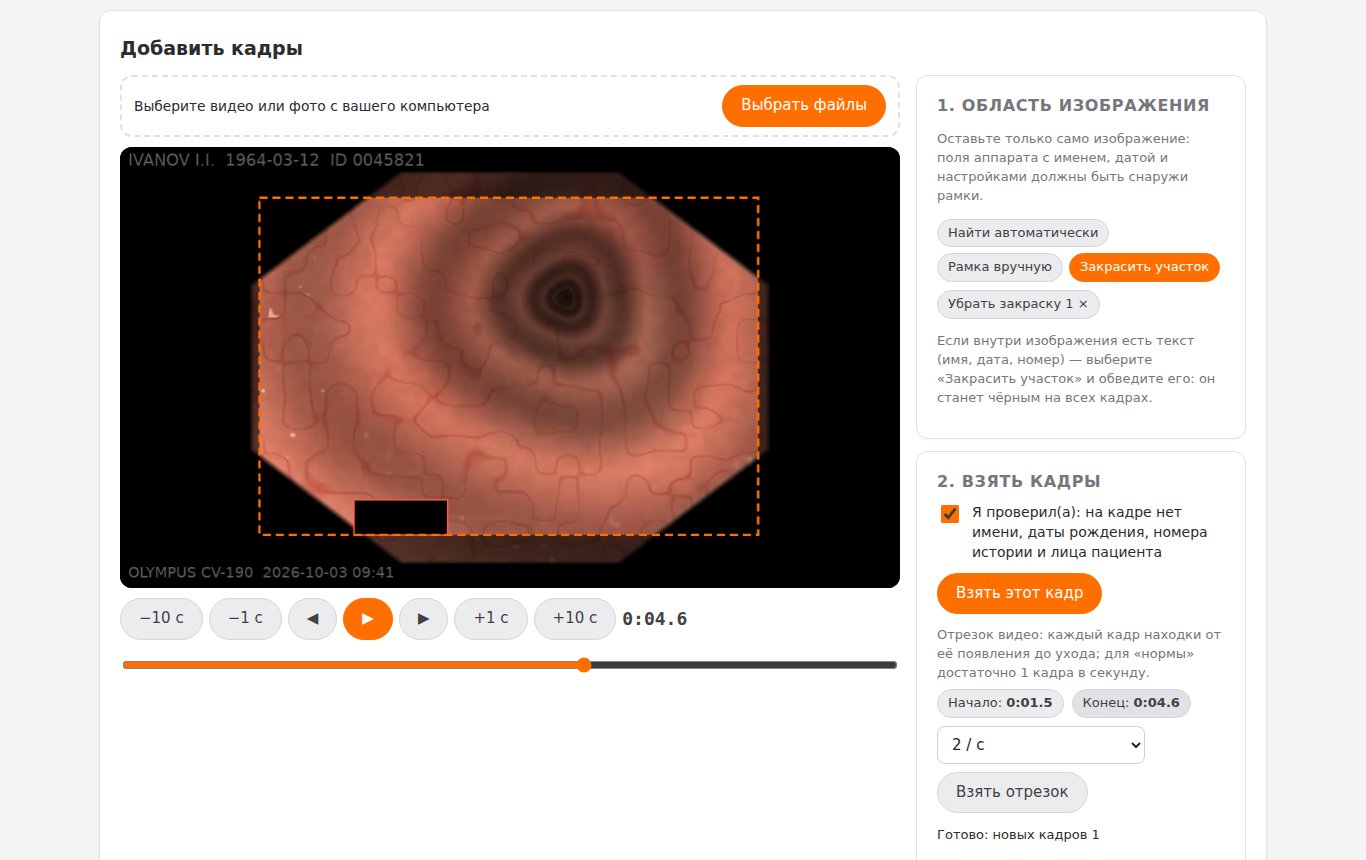Jump back 10 seconds
The image size is (1366, 860).
[x=161, y=619]
